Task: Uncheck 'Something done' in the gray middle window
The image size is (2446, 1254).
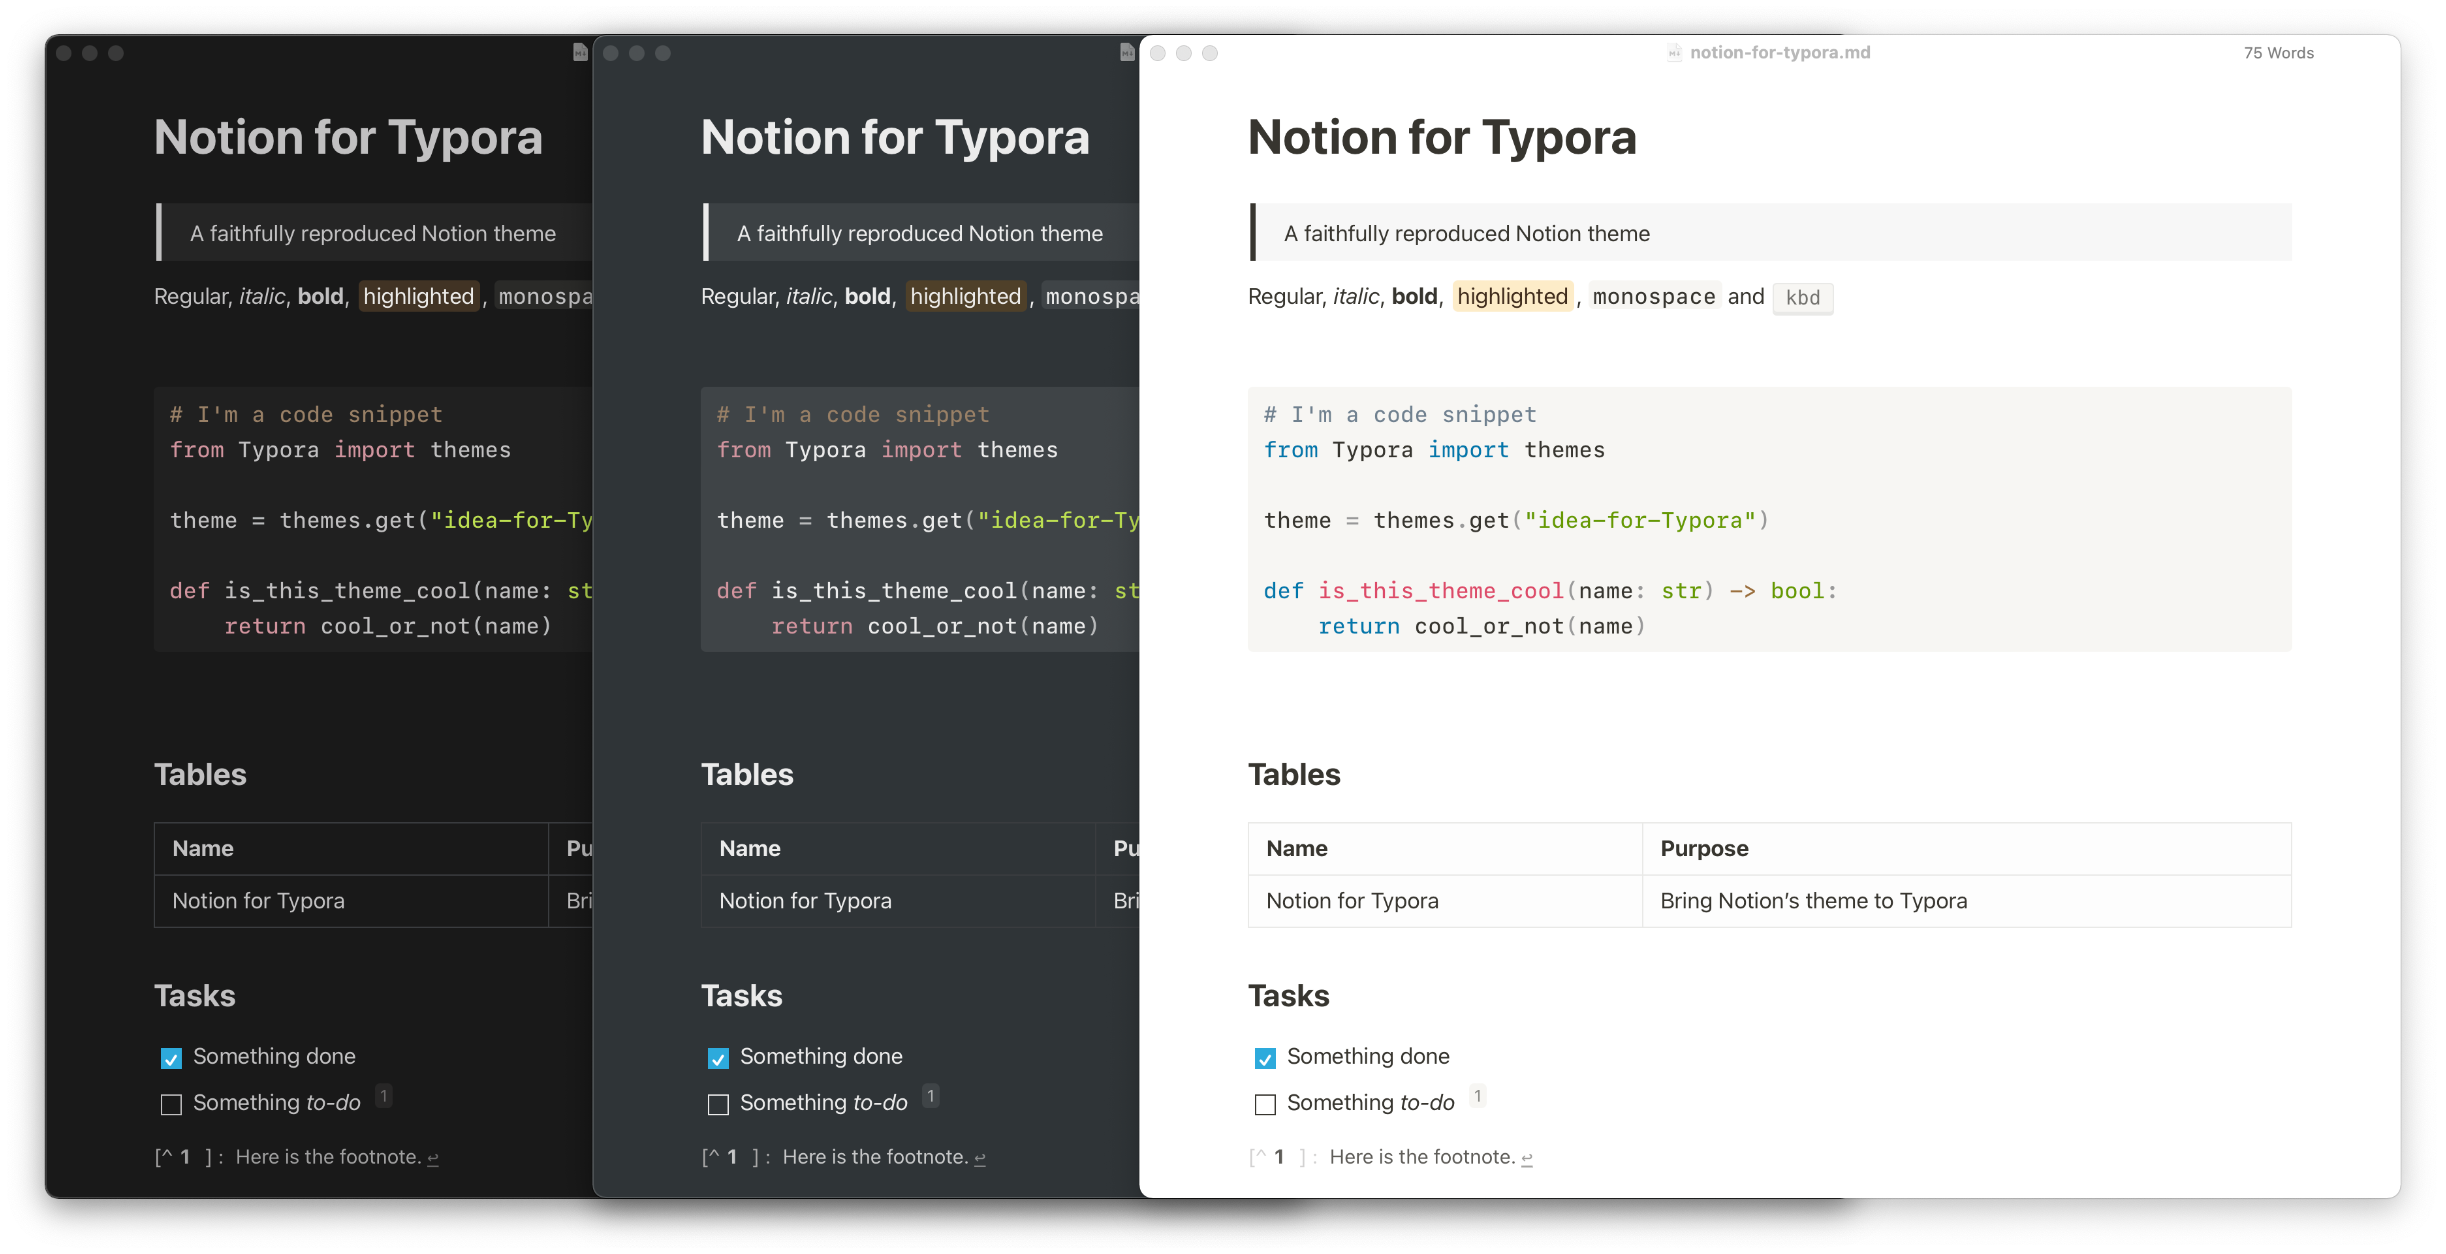Action: [x=718, y=1058]
